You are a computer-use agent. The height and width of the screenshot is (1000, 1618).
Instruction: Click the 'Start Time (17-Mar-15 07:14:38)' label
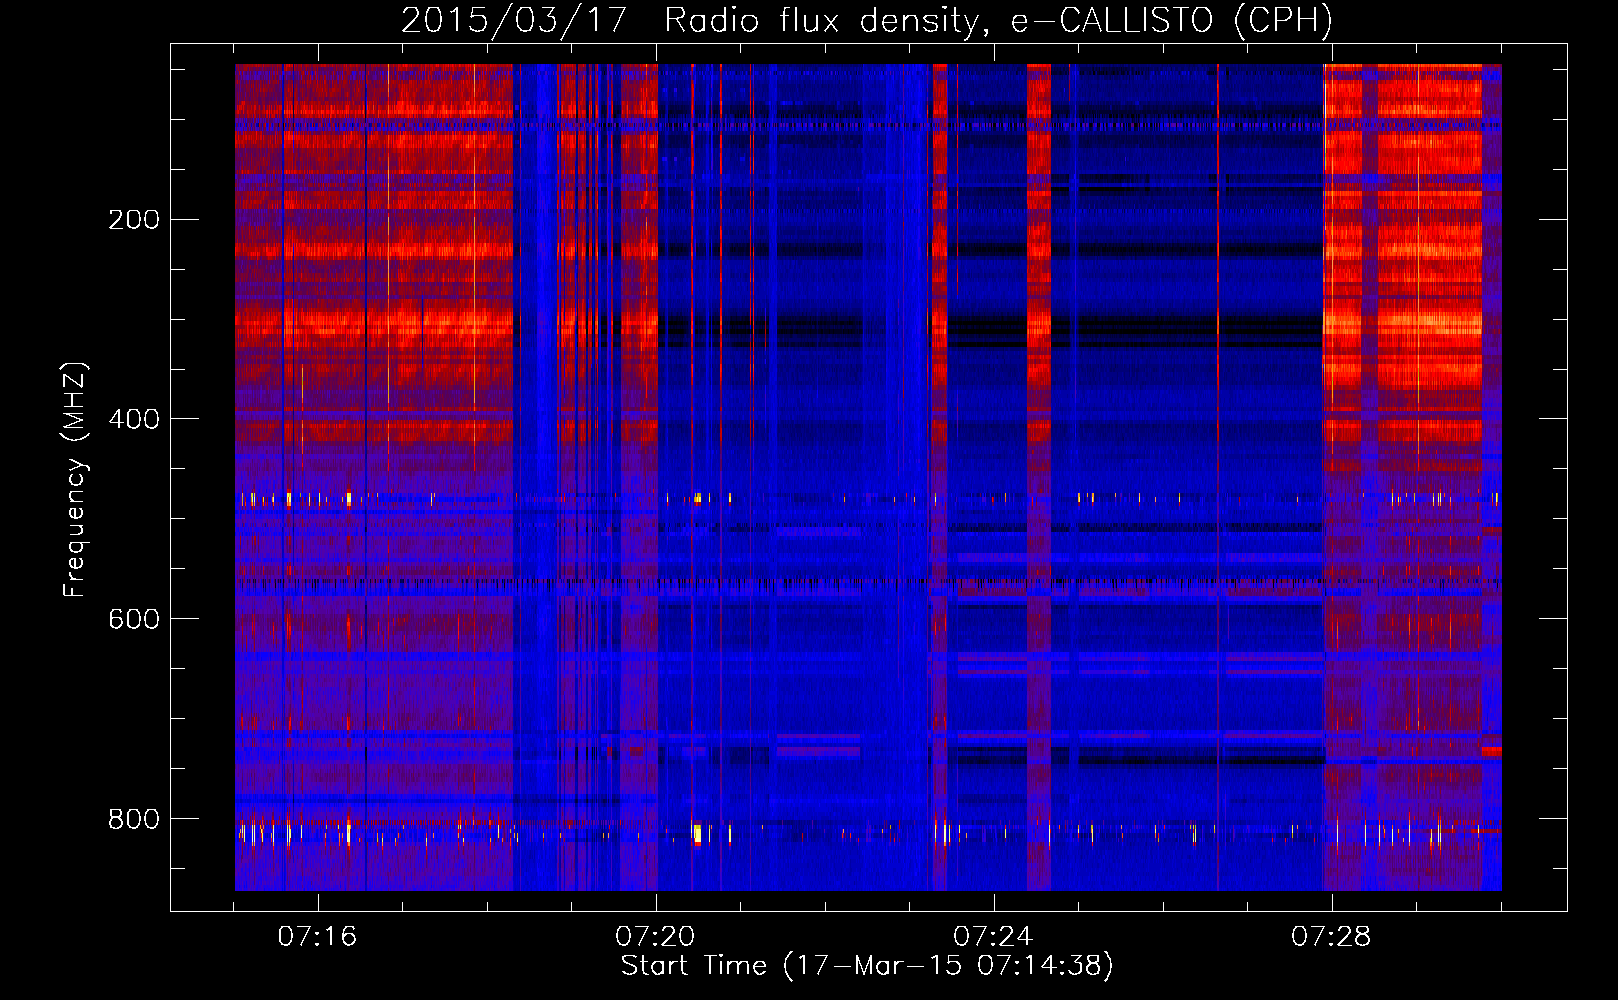867,965
